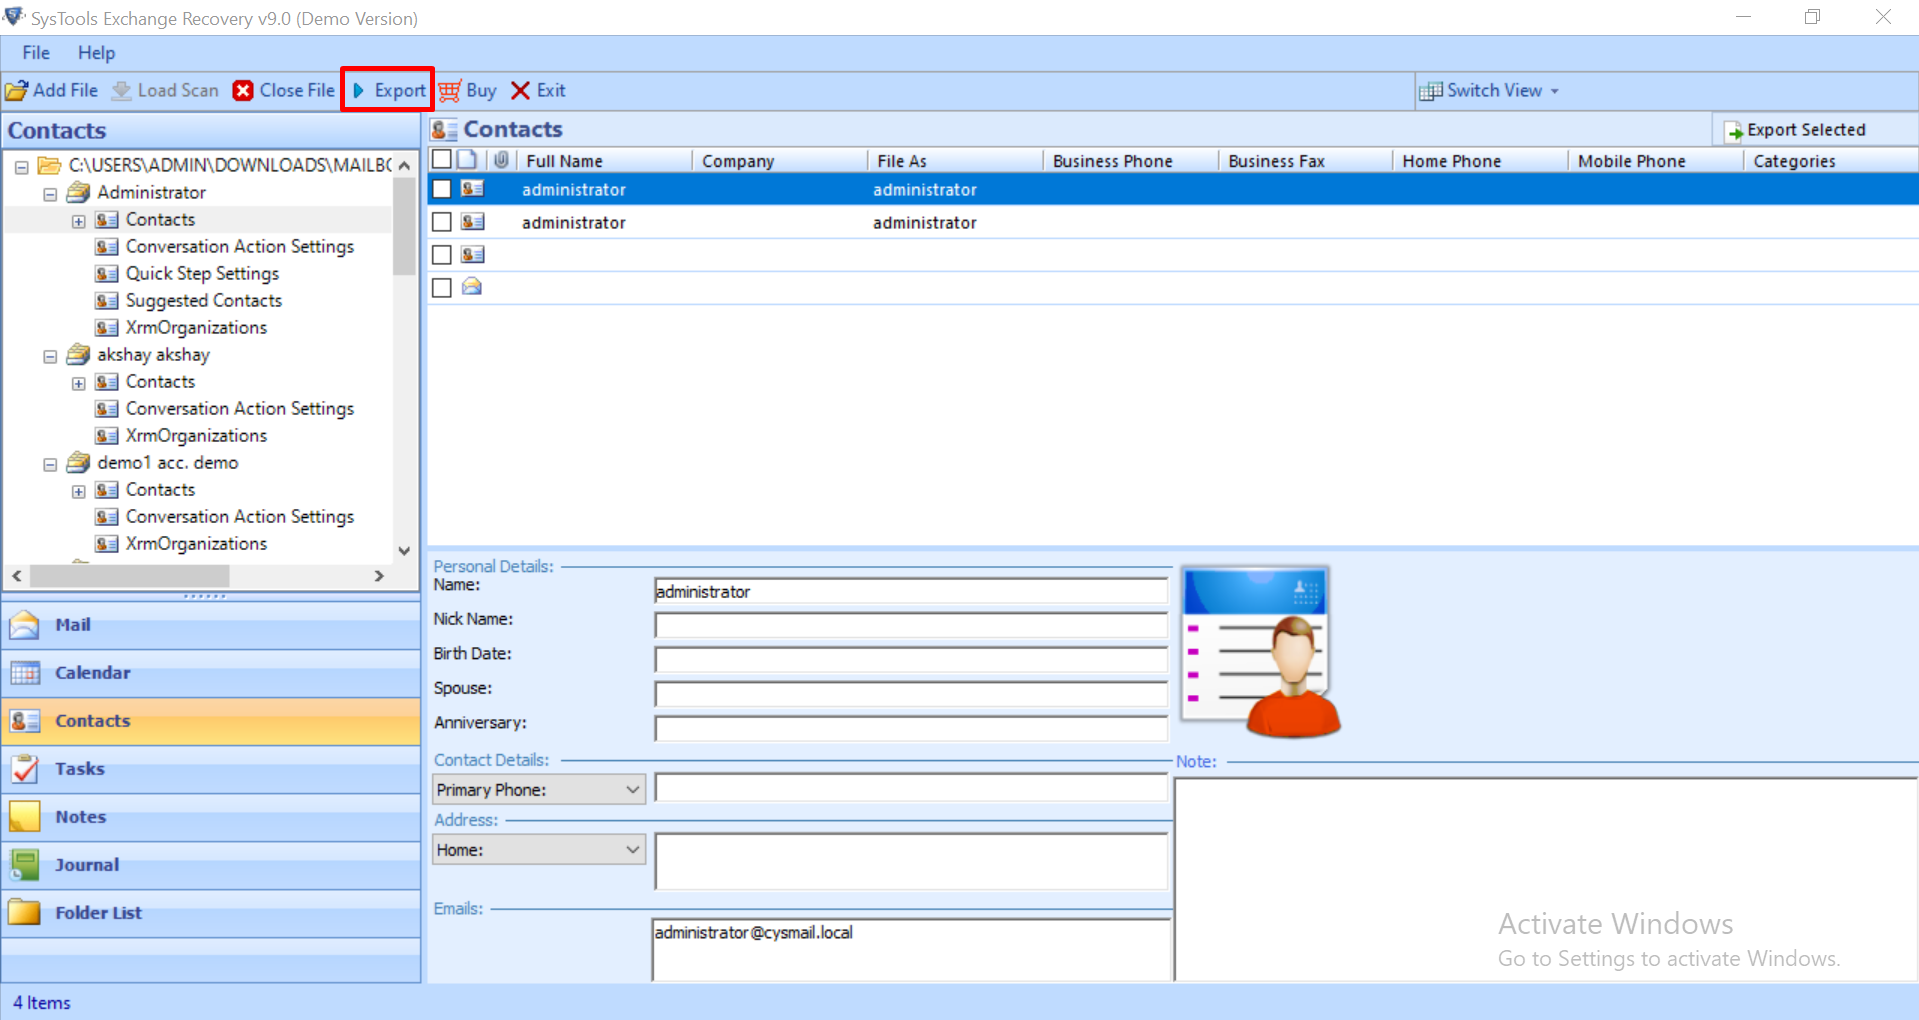This screenshot has width=1919, height=1020.
Task: Check the first administrator row checkbox
Action: [442, 189]
